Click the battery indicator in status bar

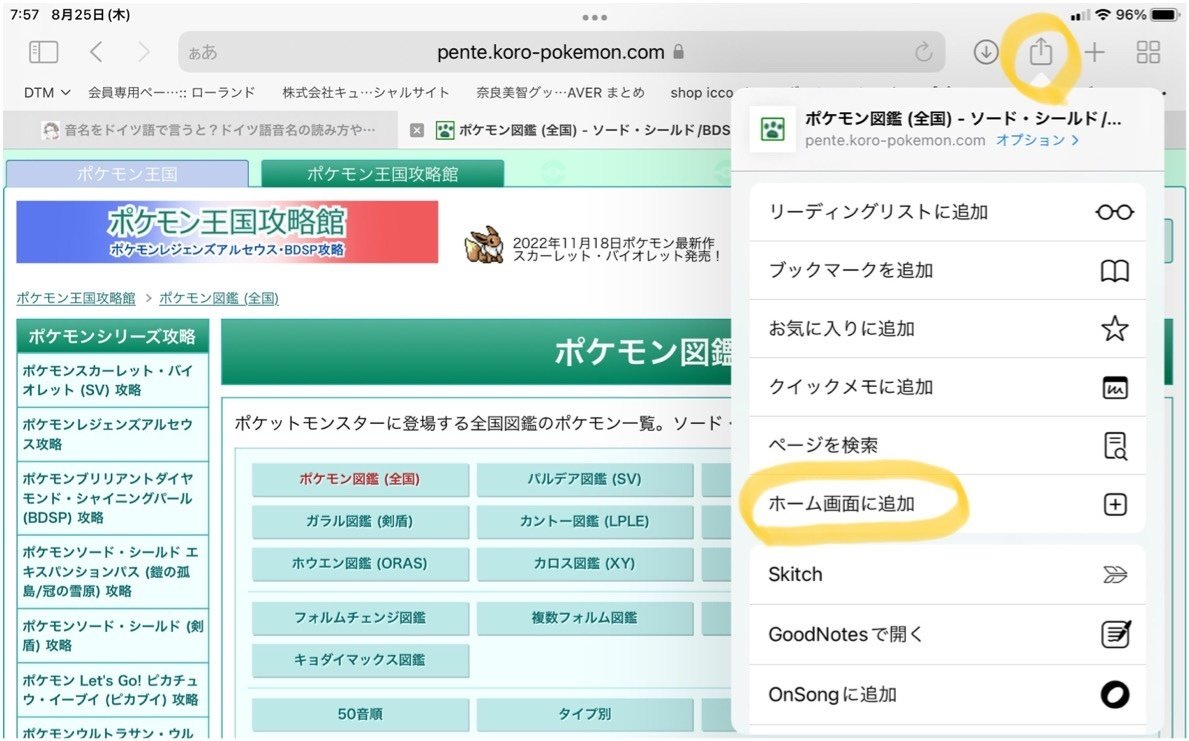[x=1163, y=15]
